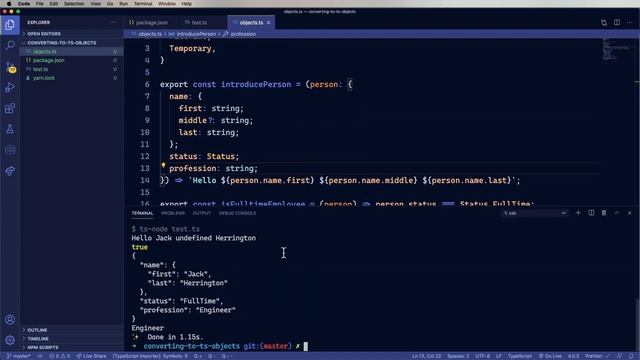Split the editor to the right
640x360 pixels.
(x=617, y=22)
